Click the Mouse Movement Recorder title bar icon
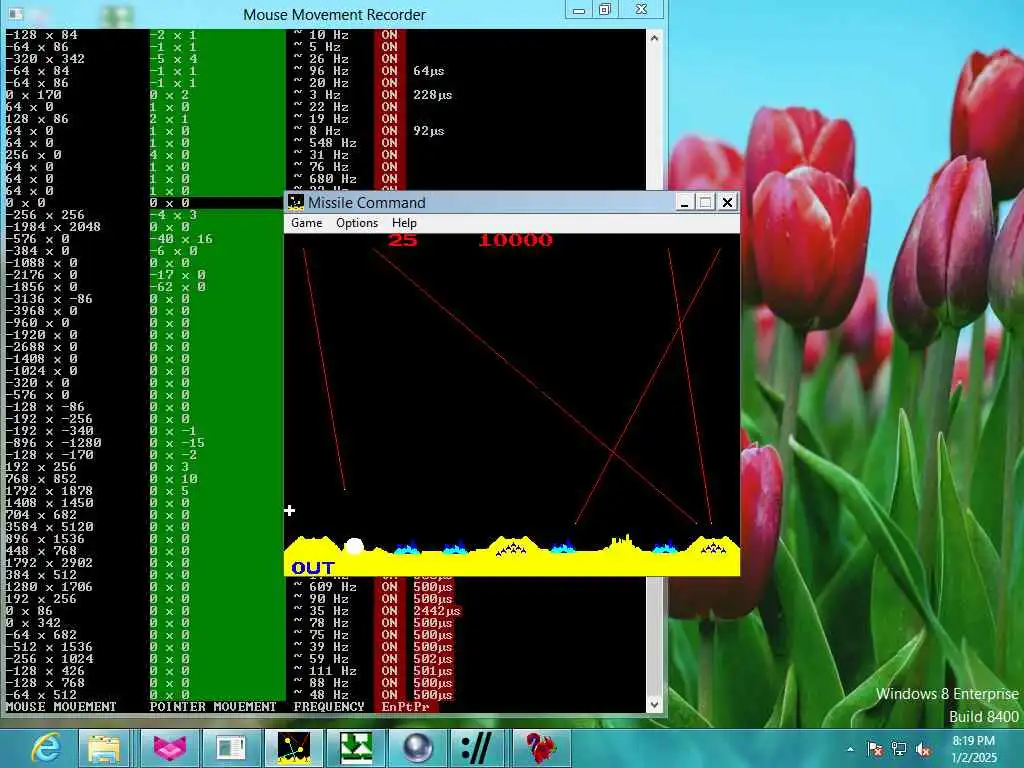 (x=16, y=14)
